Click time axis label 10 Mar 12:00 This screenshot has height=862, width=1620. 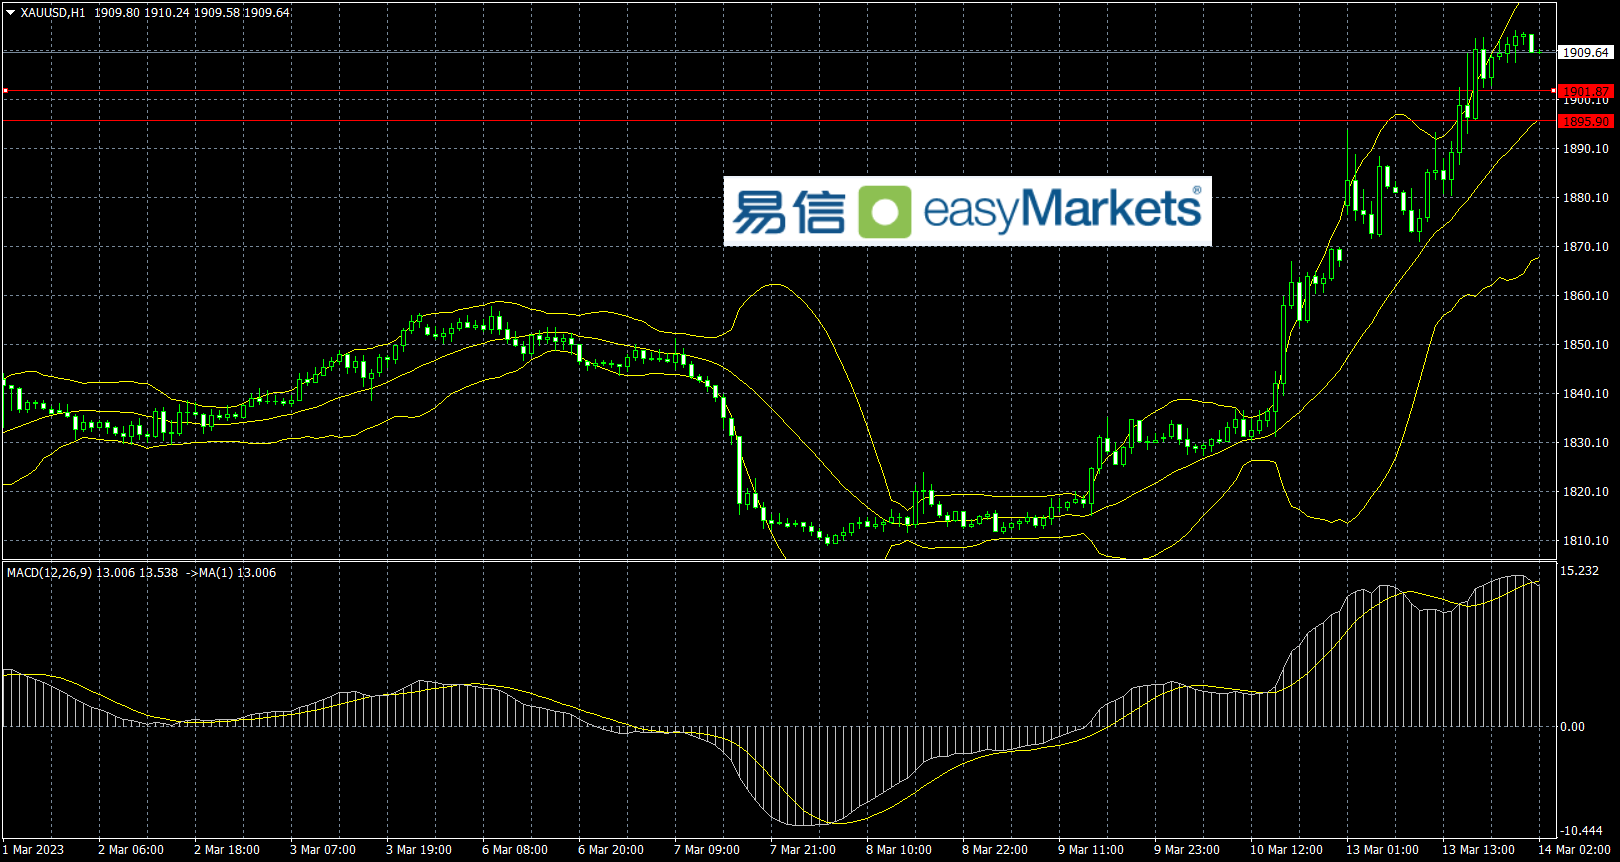(1286, 850)
